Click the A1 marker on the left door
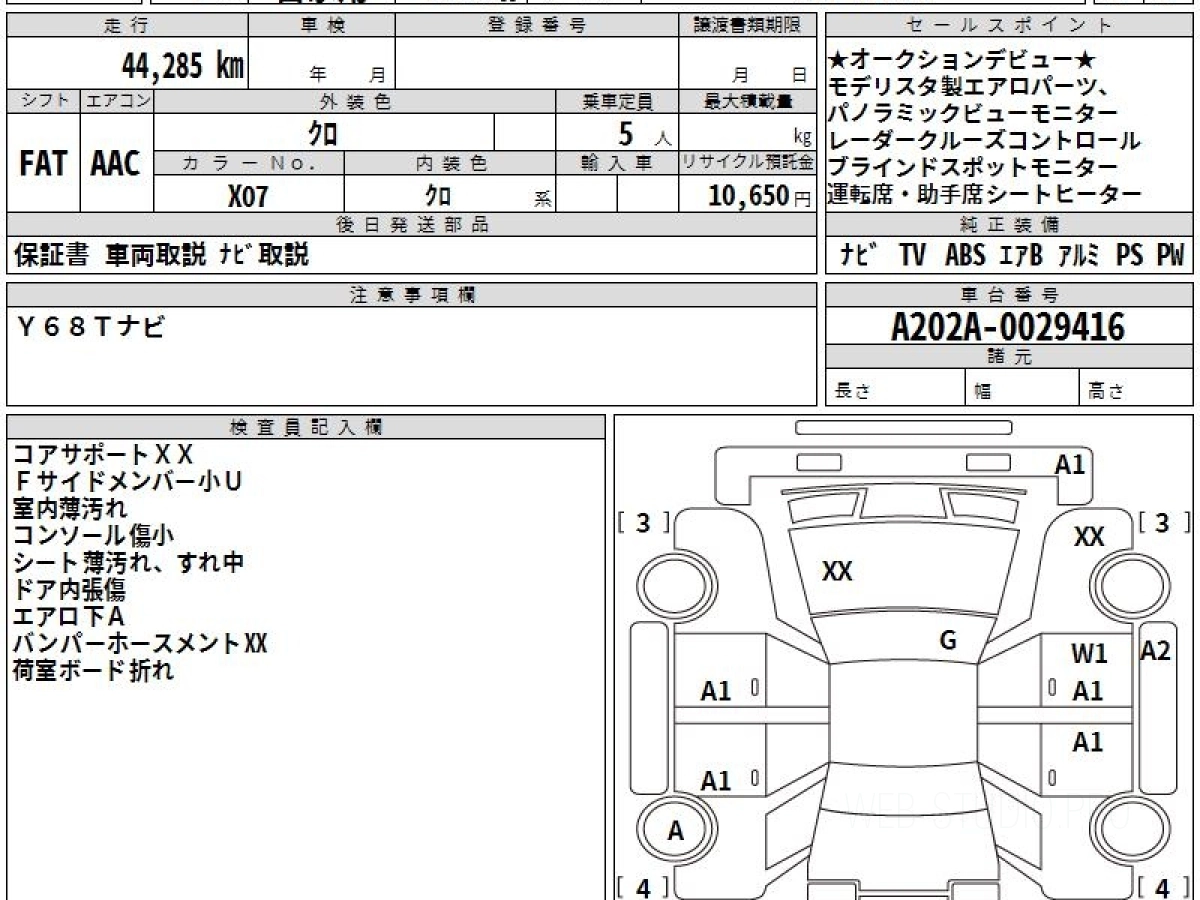1200x900 pixels. click(718, 692)
